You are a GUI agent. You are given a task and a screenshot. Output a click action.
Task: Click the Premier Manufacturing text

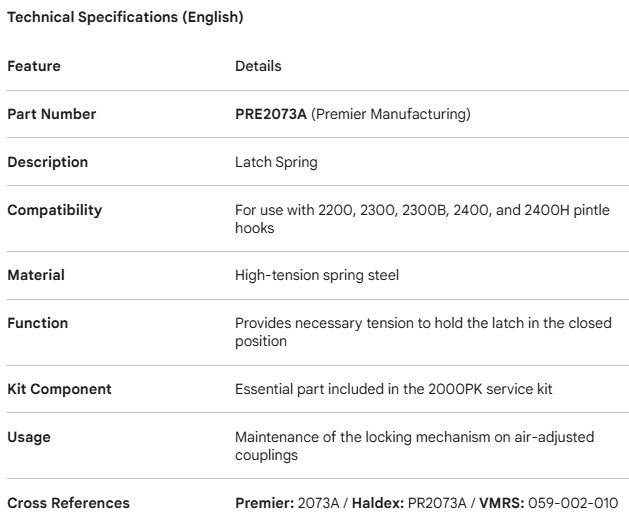tap(391, 114)
